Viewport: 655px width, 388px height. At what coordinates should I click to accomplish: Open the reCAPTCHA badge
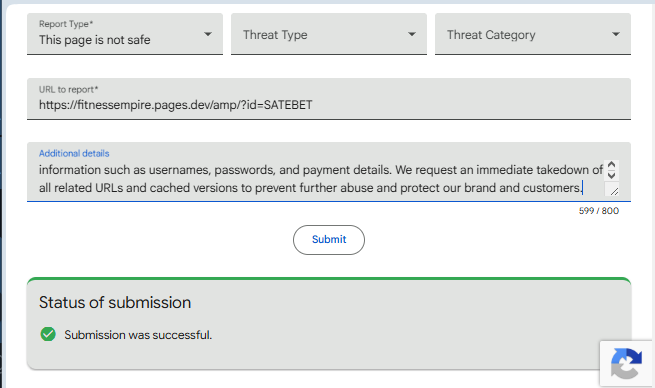click(626, 363)
